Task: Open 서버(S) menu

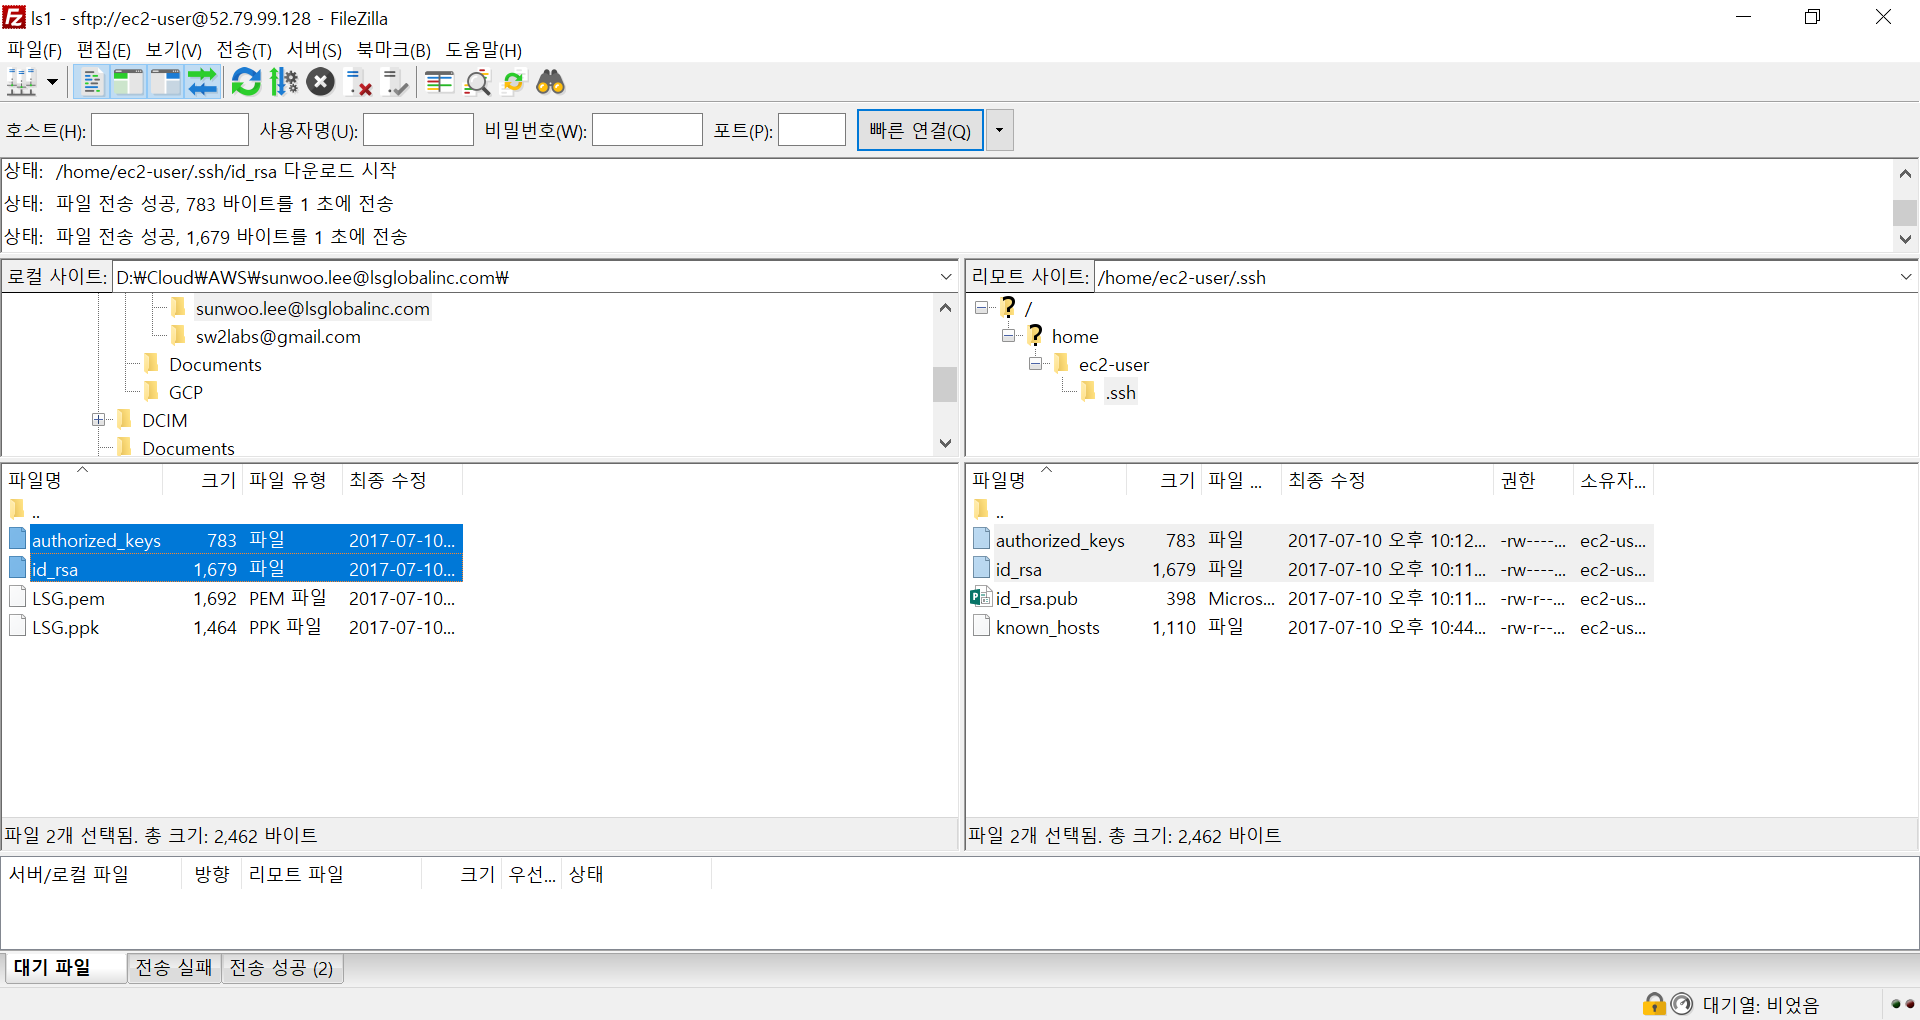Action: pos(314,50)
